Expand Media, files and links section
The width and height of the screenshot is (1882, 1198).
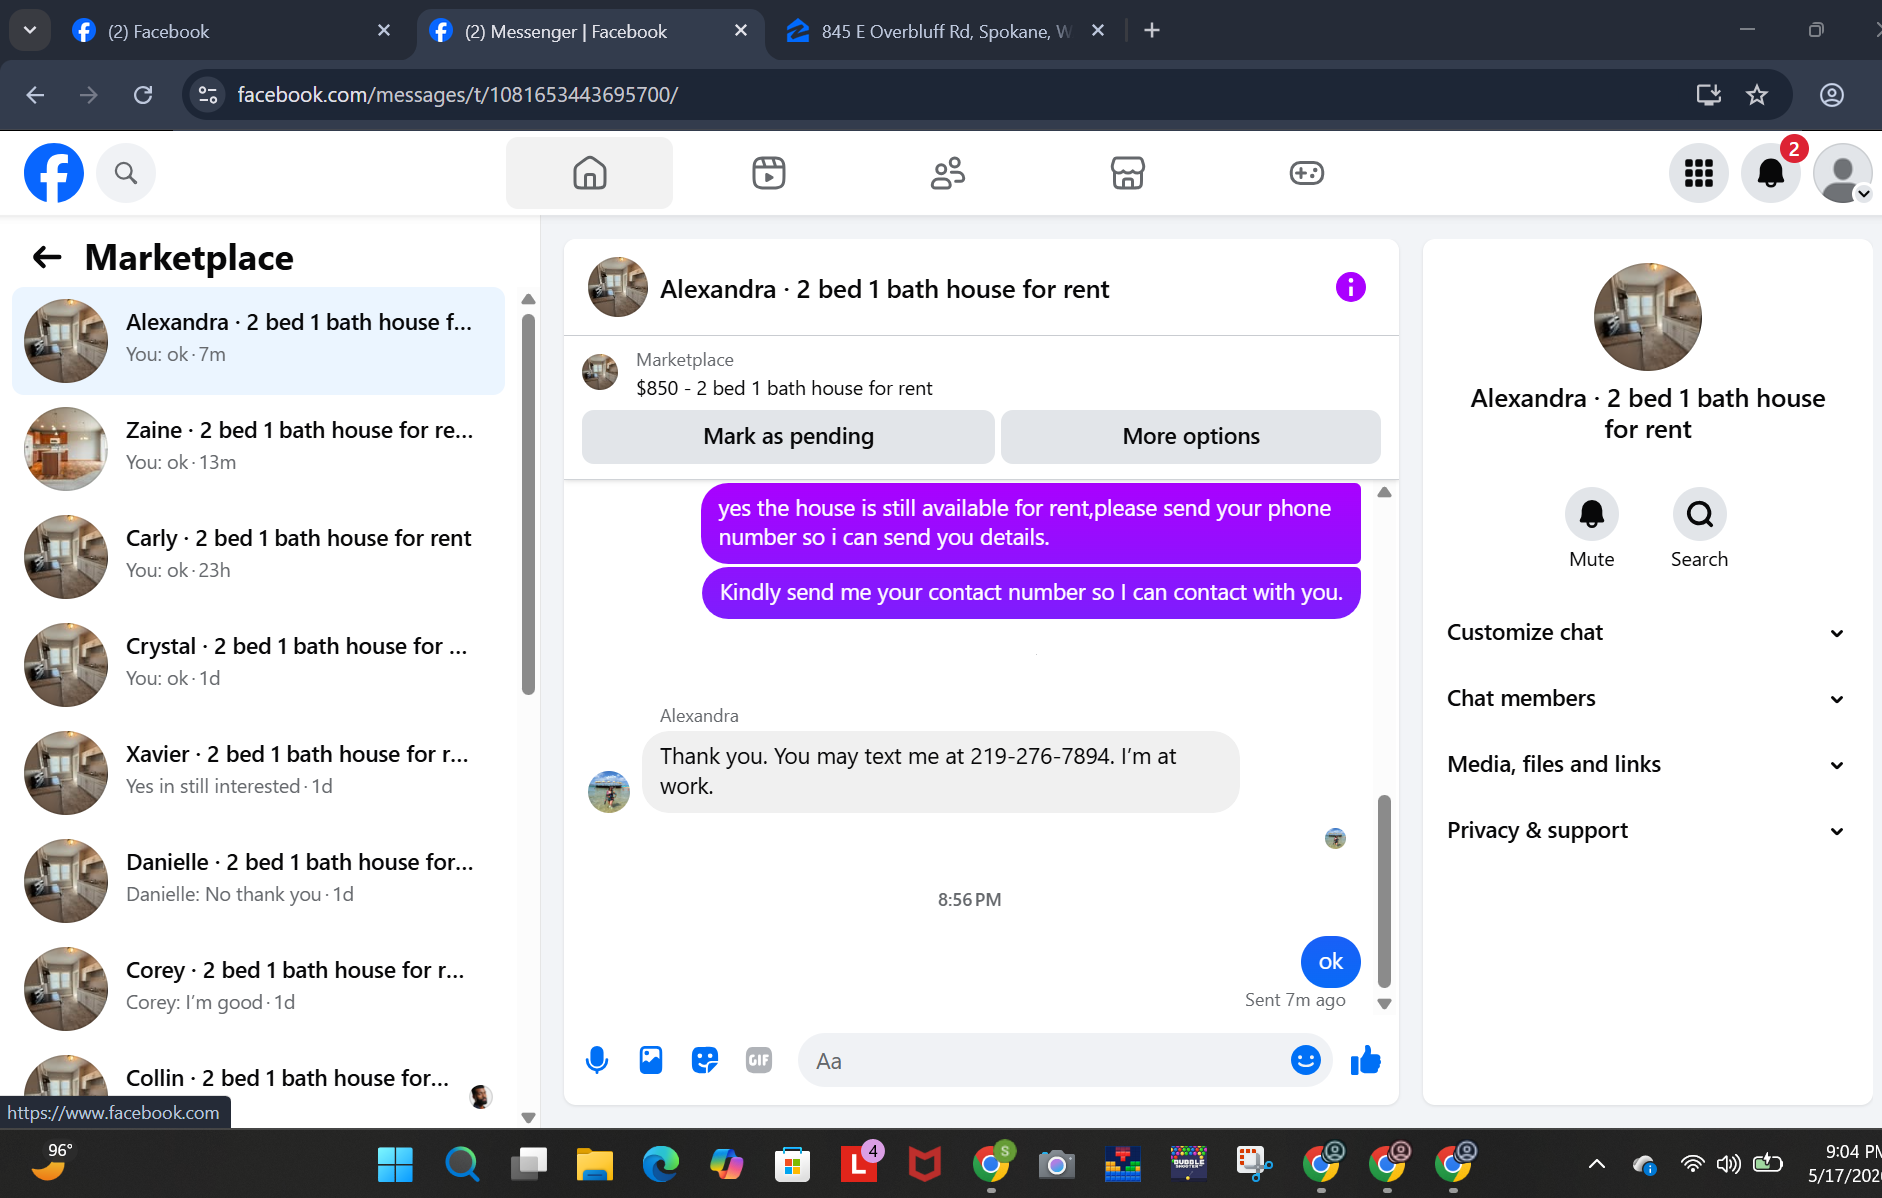tap(1646, 765)
